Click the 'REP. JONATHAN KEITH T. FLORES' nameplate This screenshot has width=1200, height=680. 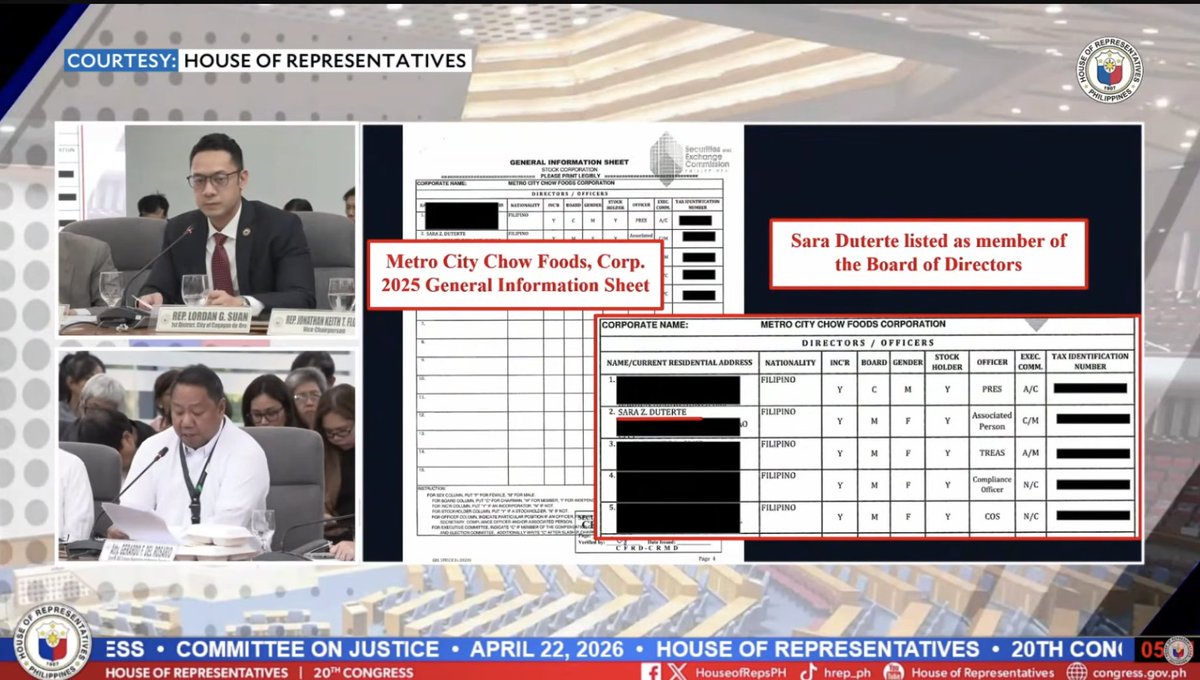pyautogui.click(x=312, y=322)
